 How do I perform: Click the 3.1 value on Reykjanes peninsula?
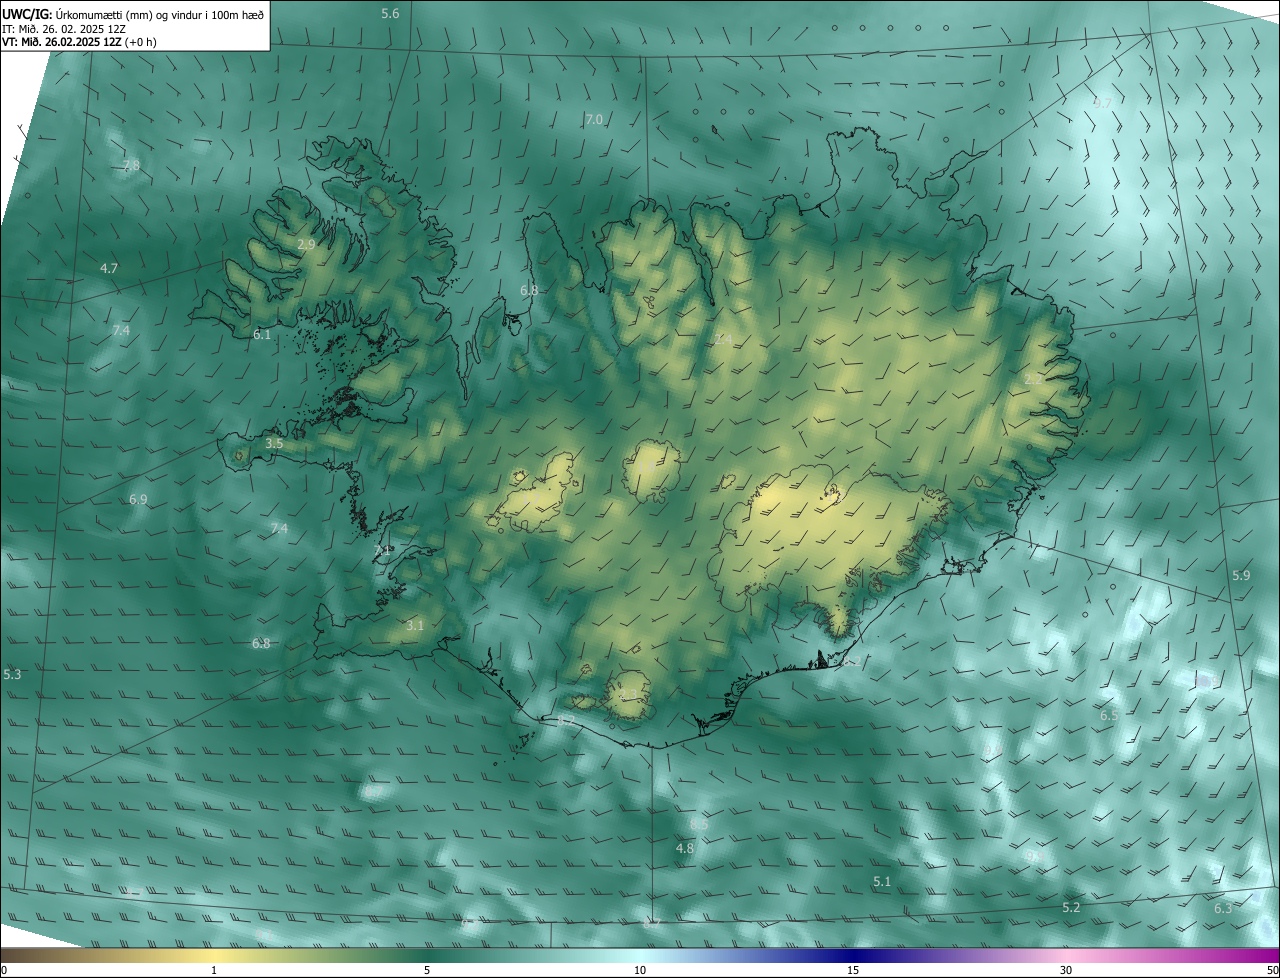[x=415, y=625]
